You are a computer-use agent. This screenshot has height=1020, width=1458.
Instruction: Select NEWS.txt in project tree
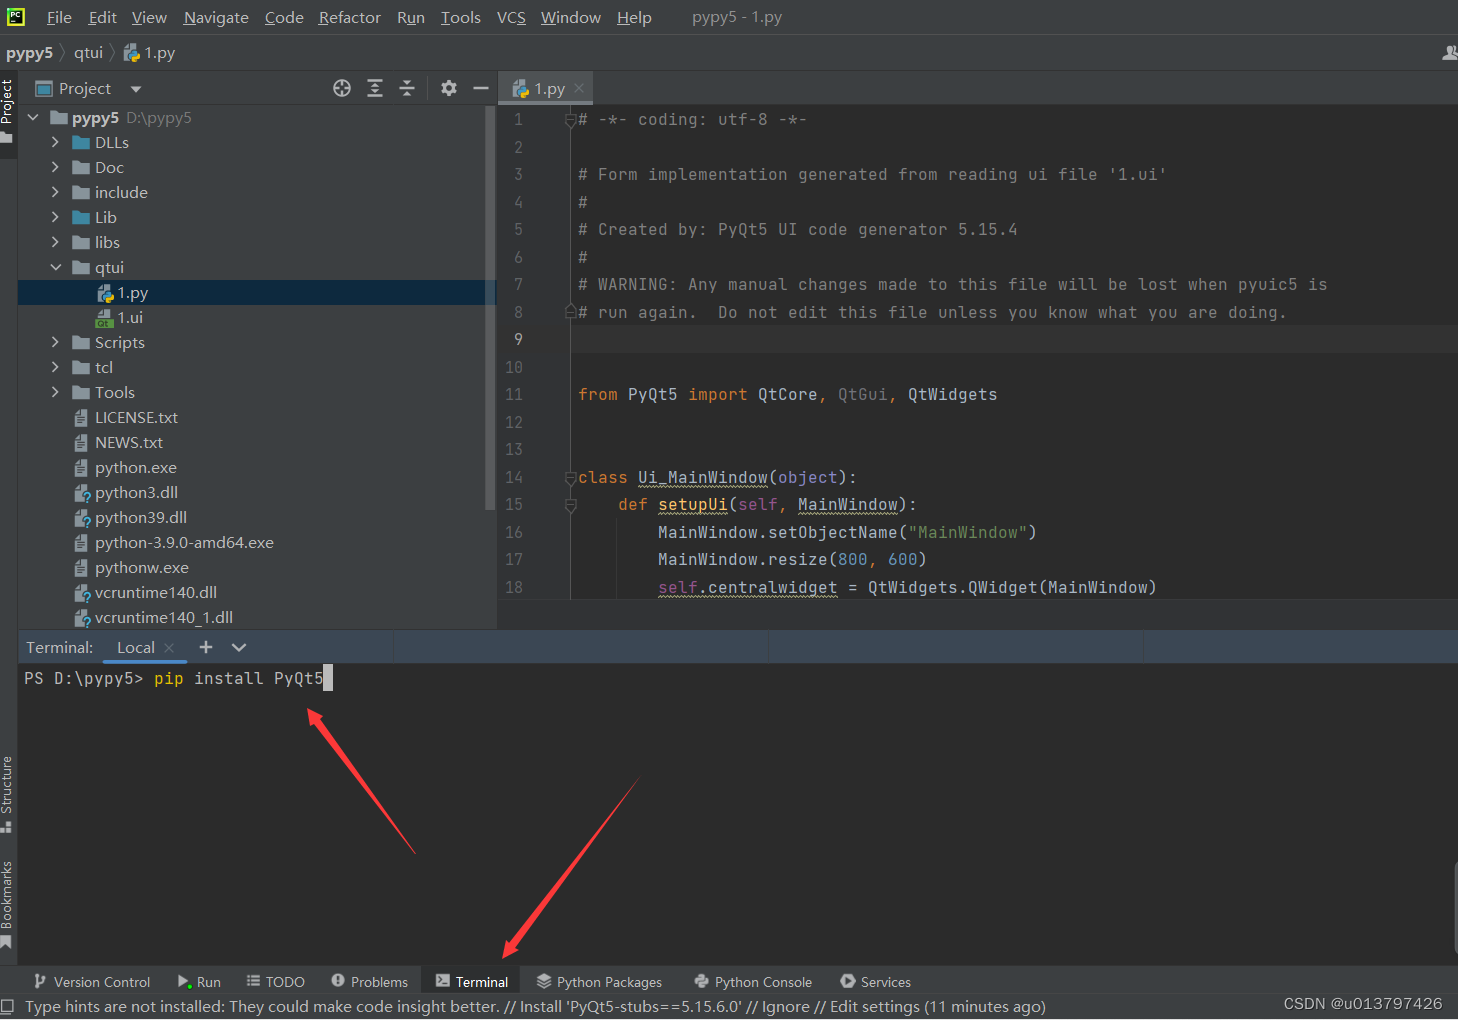point(256,442)
